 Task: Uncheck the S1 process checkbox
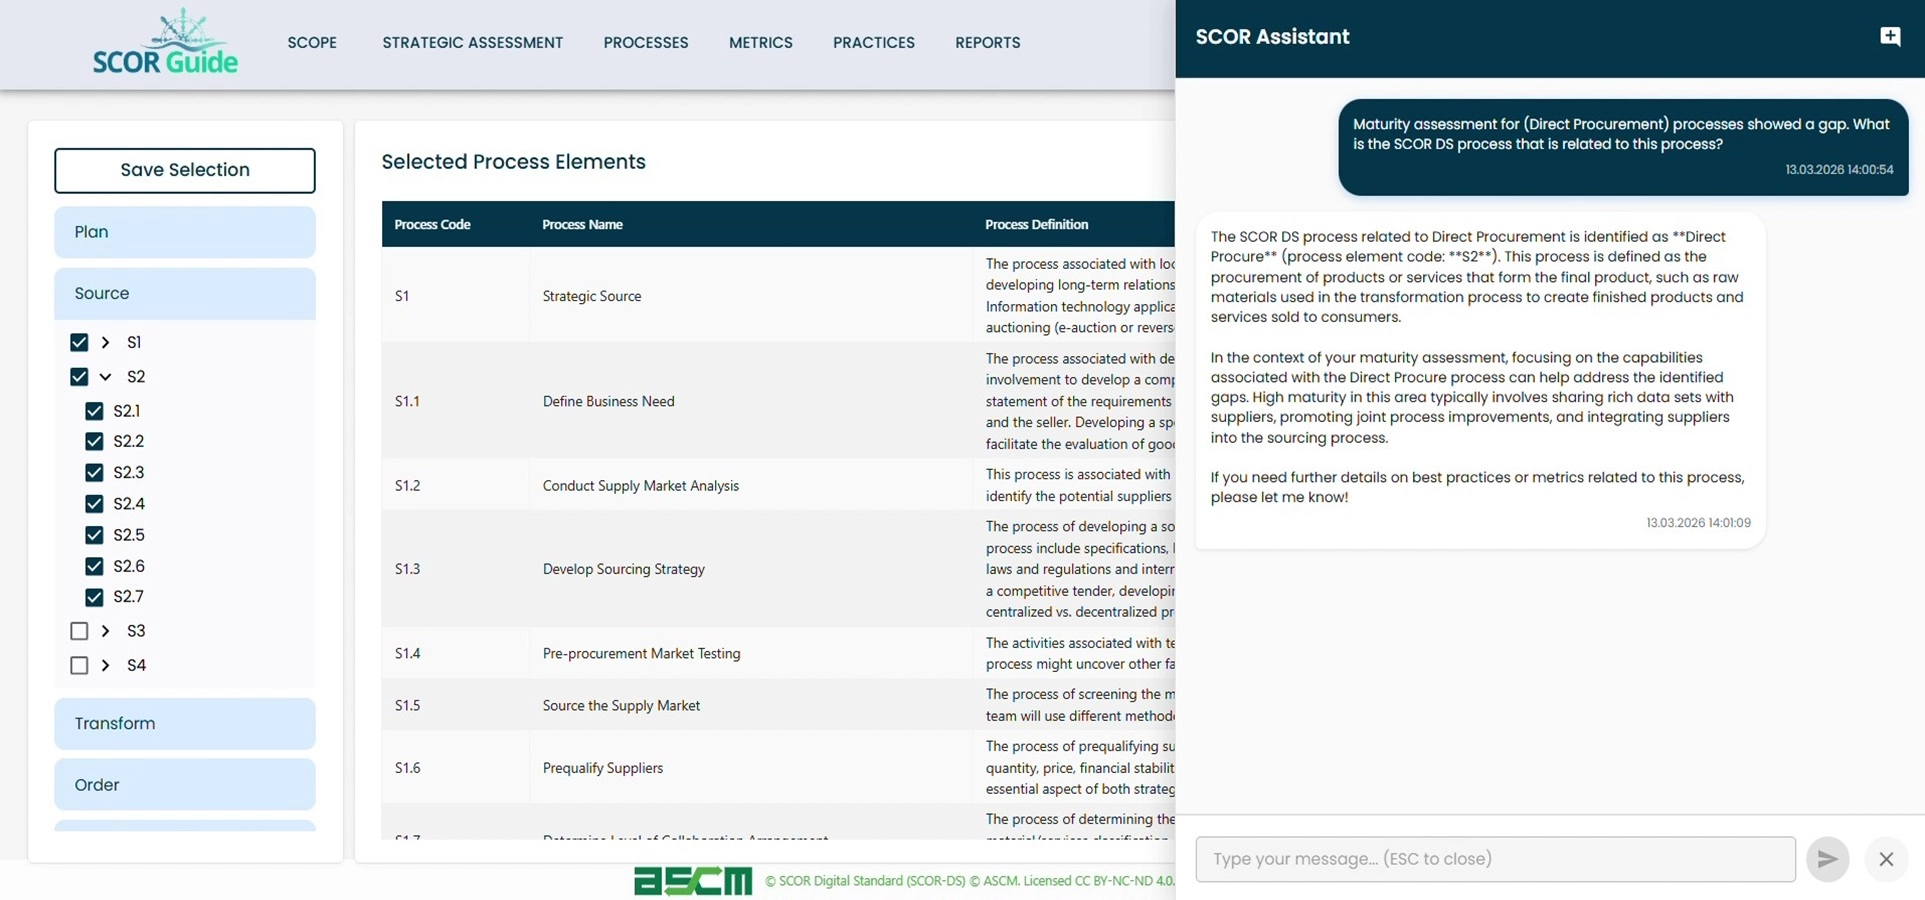pos(80,342)
